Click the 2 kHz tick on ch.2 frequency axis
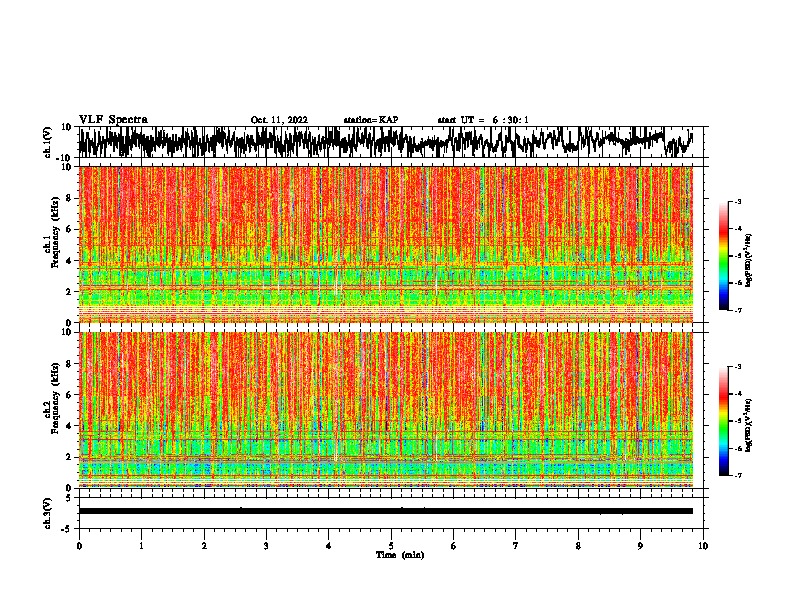 (x=69, y=457)
